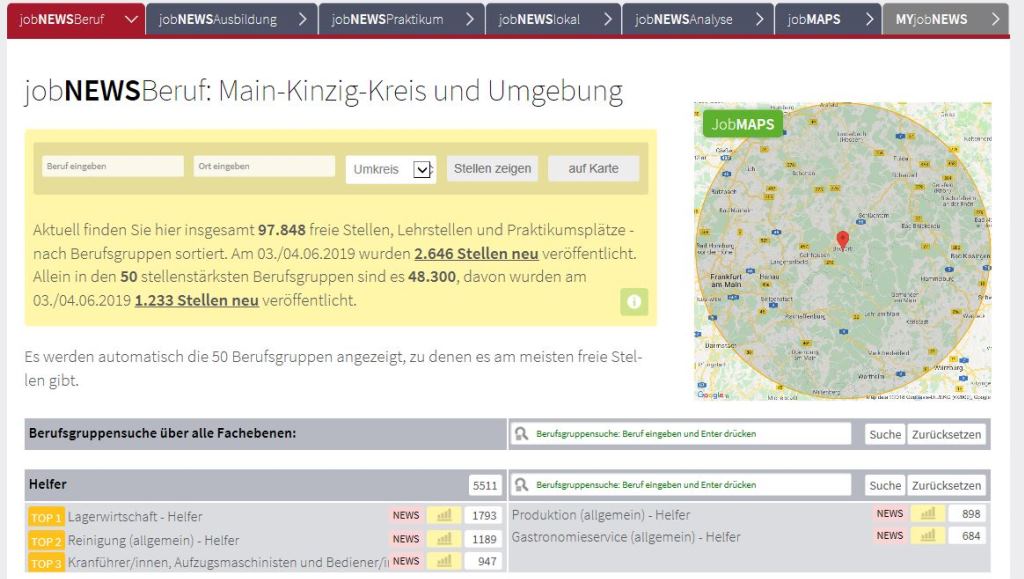Image resolution: width=1024 pixels, height=579 pixels.
Task: Expand the jobNEWSBeruf tab chevron
Action: 132,20
